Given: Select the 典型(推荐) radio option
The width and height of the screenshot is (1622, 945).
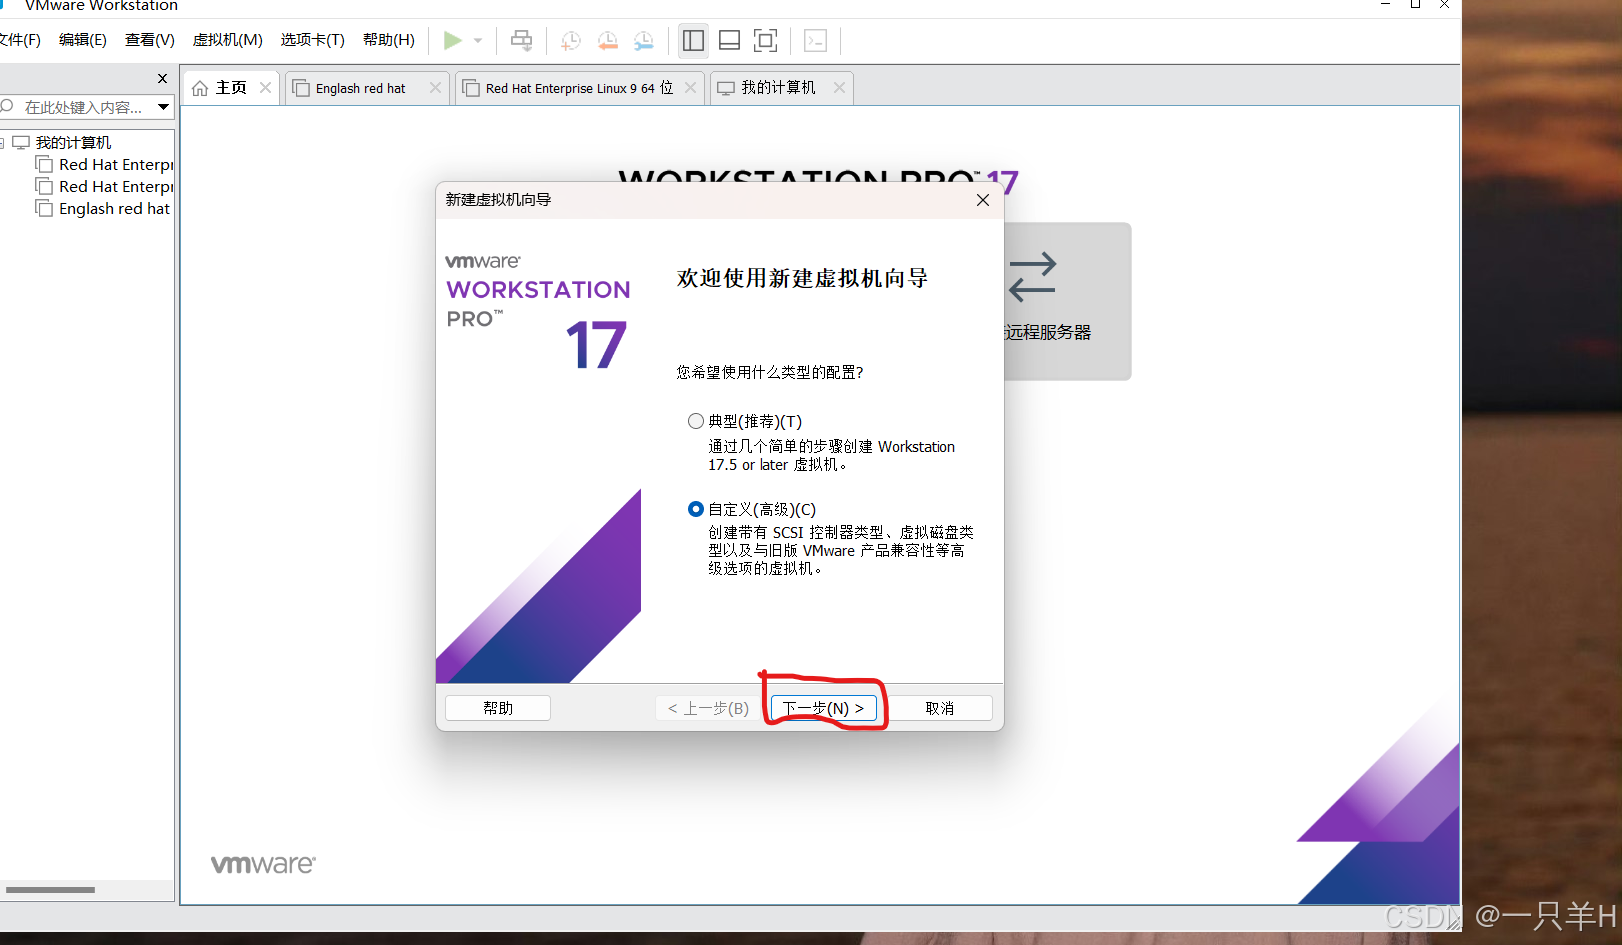Looking at the screenshot, I should click(x=696, y=421).
